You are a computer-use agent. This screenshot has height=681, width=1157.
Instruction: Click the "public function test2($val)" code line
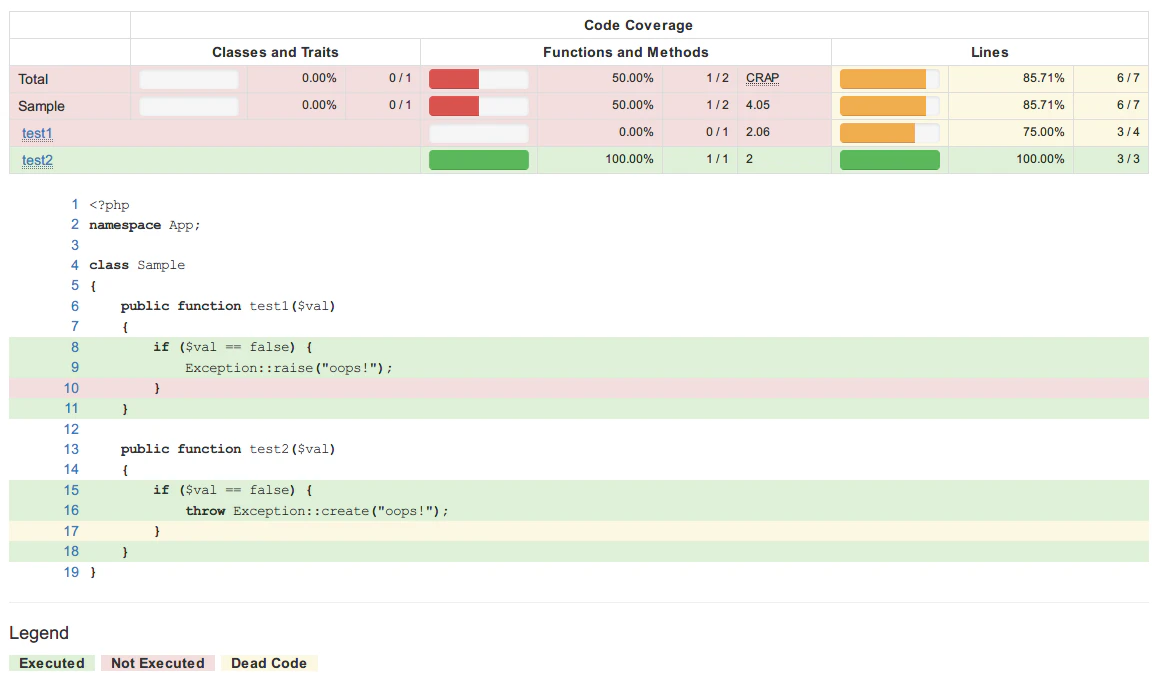[x=228, y=449]
